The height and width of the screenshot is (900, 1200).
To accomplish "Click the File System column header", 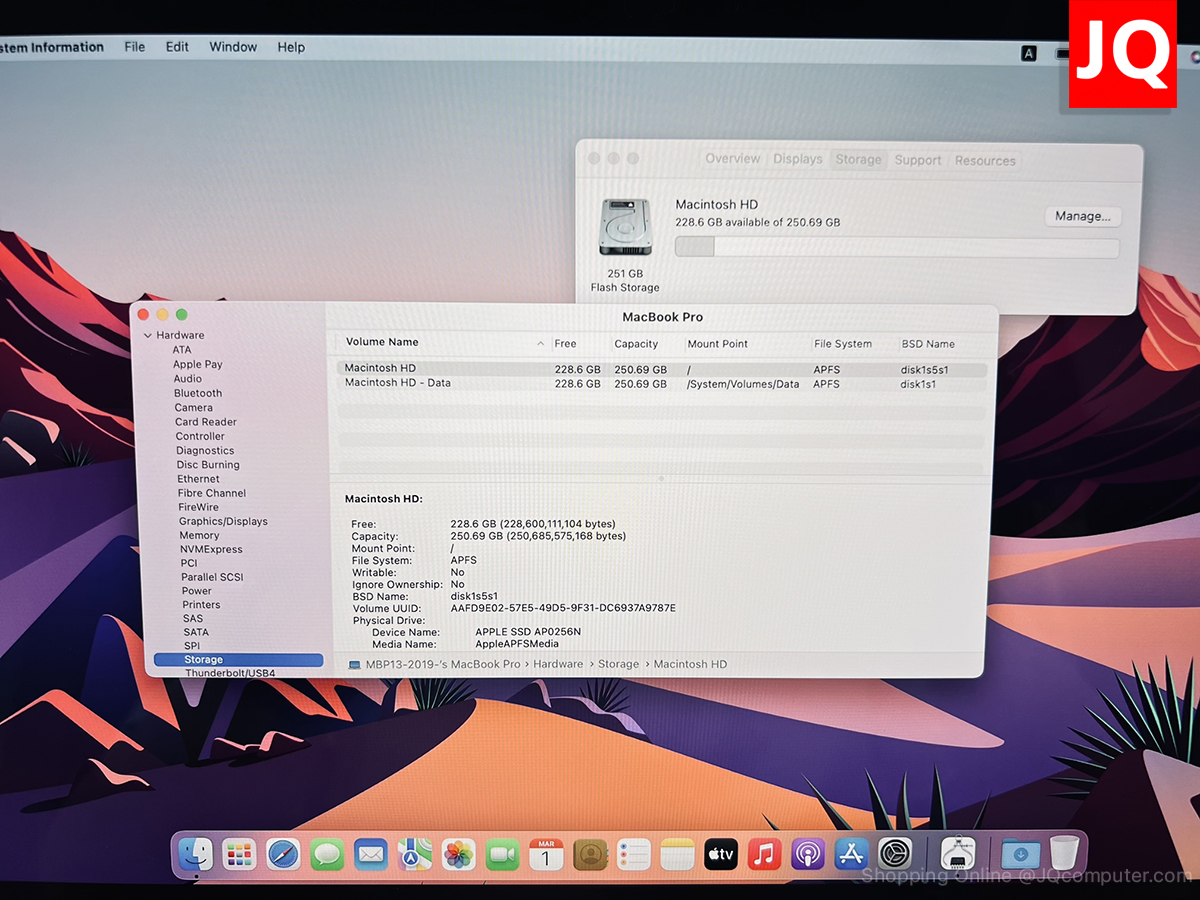I will coord(843,344).
